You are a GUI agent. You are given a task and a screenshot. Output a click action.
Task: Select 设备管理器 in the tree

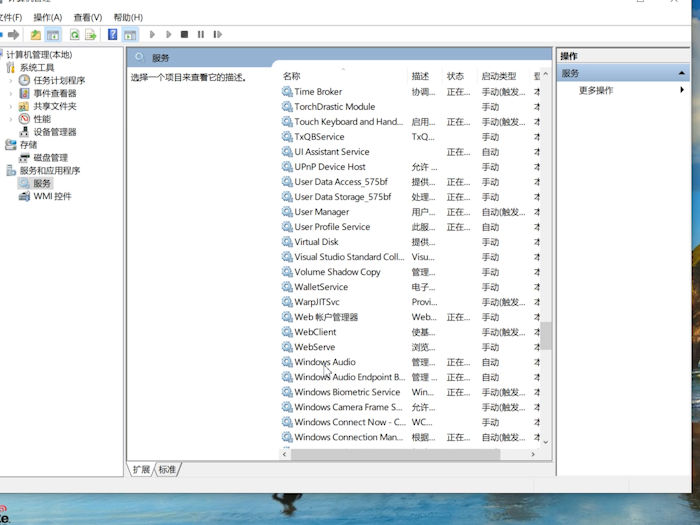[x=55, y=132]
